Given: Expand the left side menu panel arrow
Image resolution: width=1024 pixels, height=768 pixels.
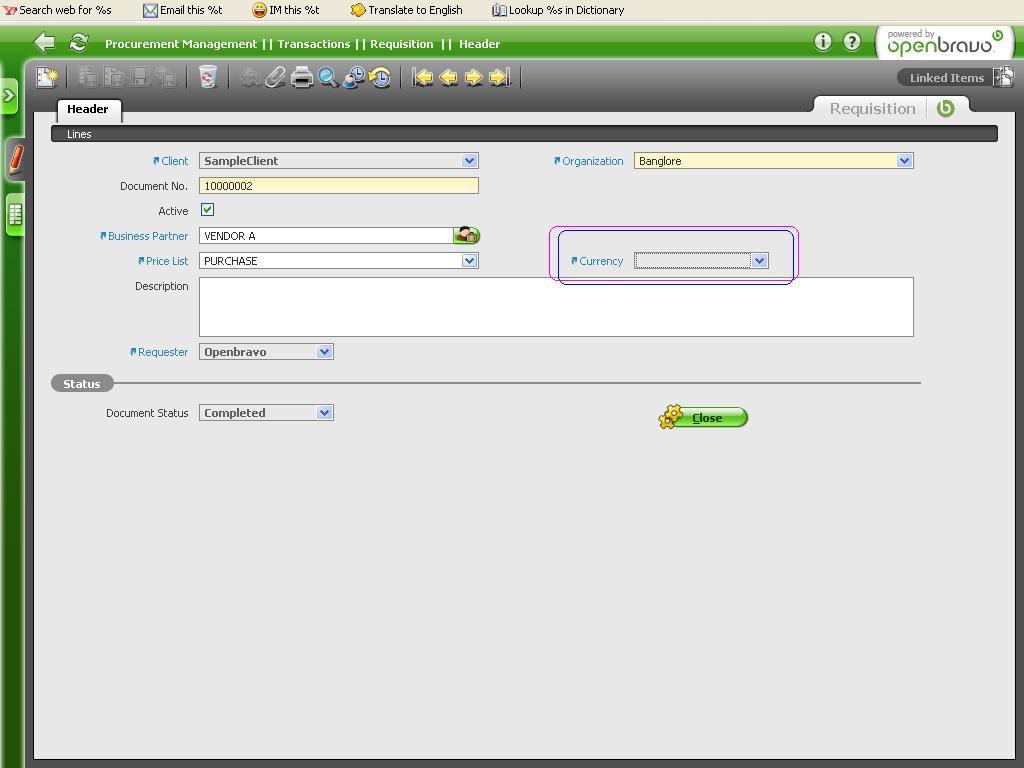Looking at the screenshot, I should (x=9, y=96).
